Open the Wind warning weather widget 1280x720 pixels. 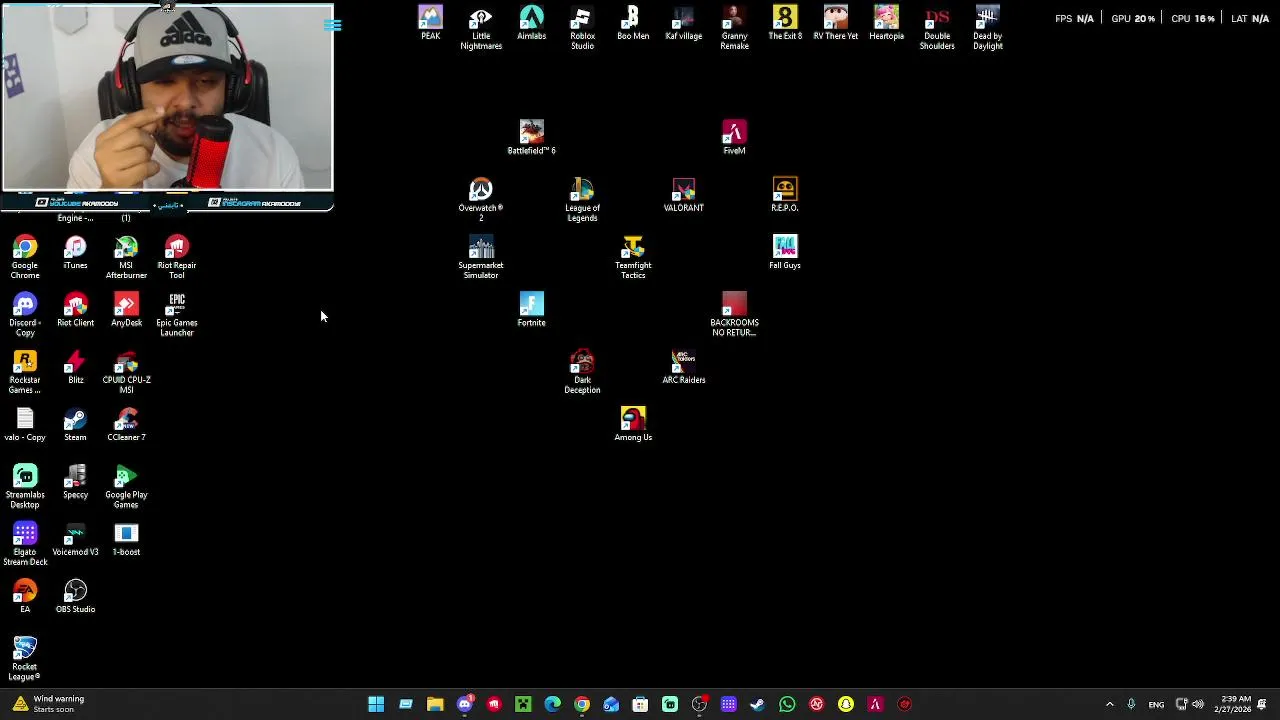pyautogui.click(x=48, y=704)
